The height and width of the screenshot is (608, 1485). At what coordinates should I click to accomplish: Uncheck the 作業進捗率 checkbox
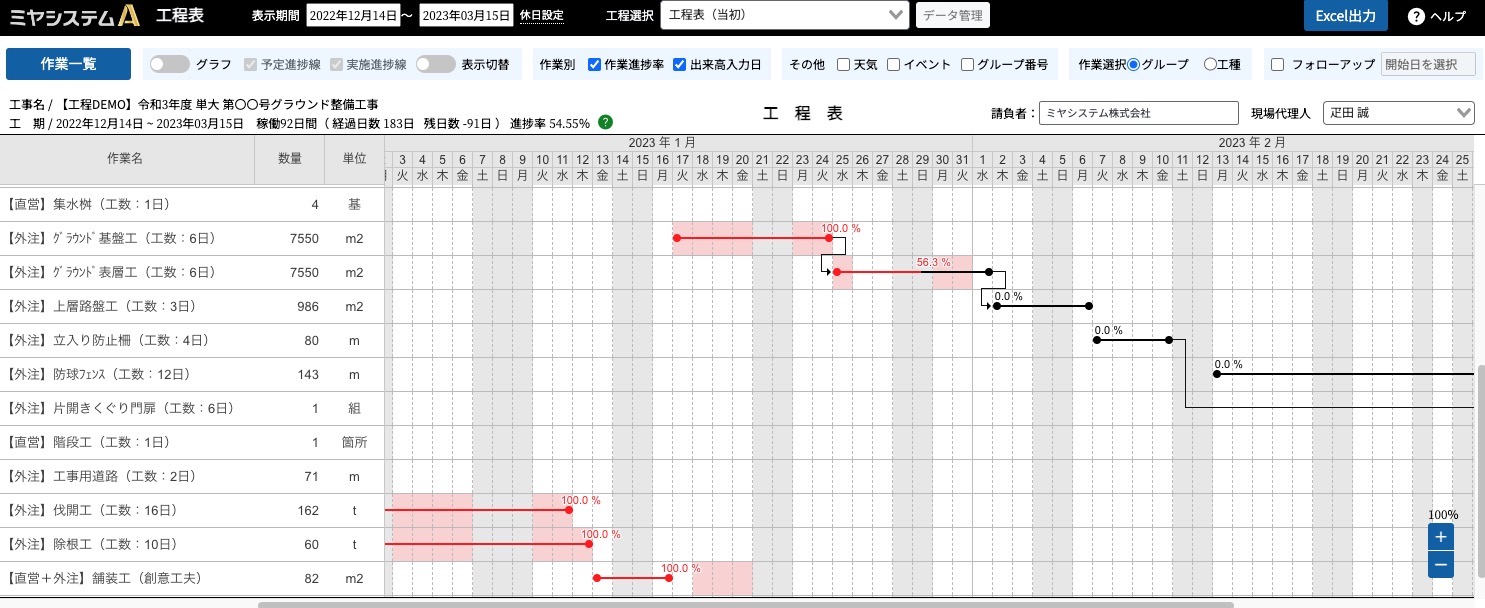[594, 64]
